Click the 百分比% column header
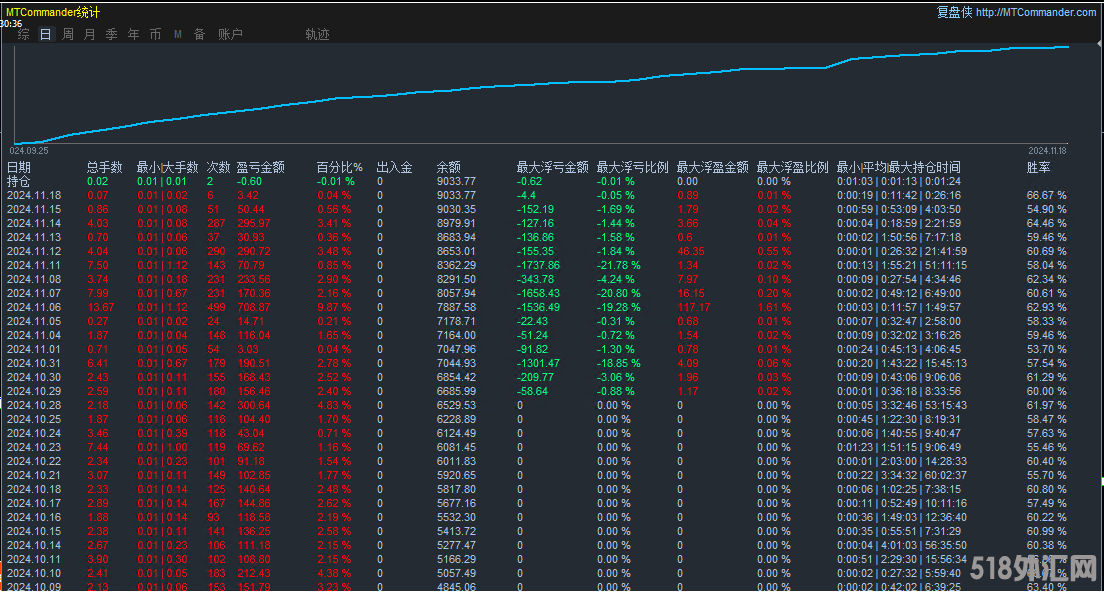Screen dimensions: 1104x592 pyautogui.click(x=339, y=167)
